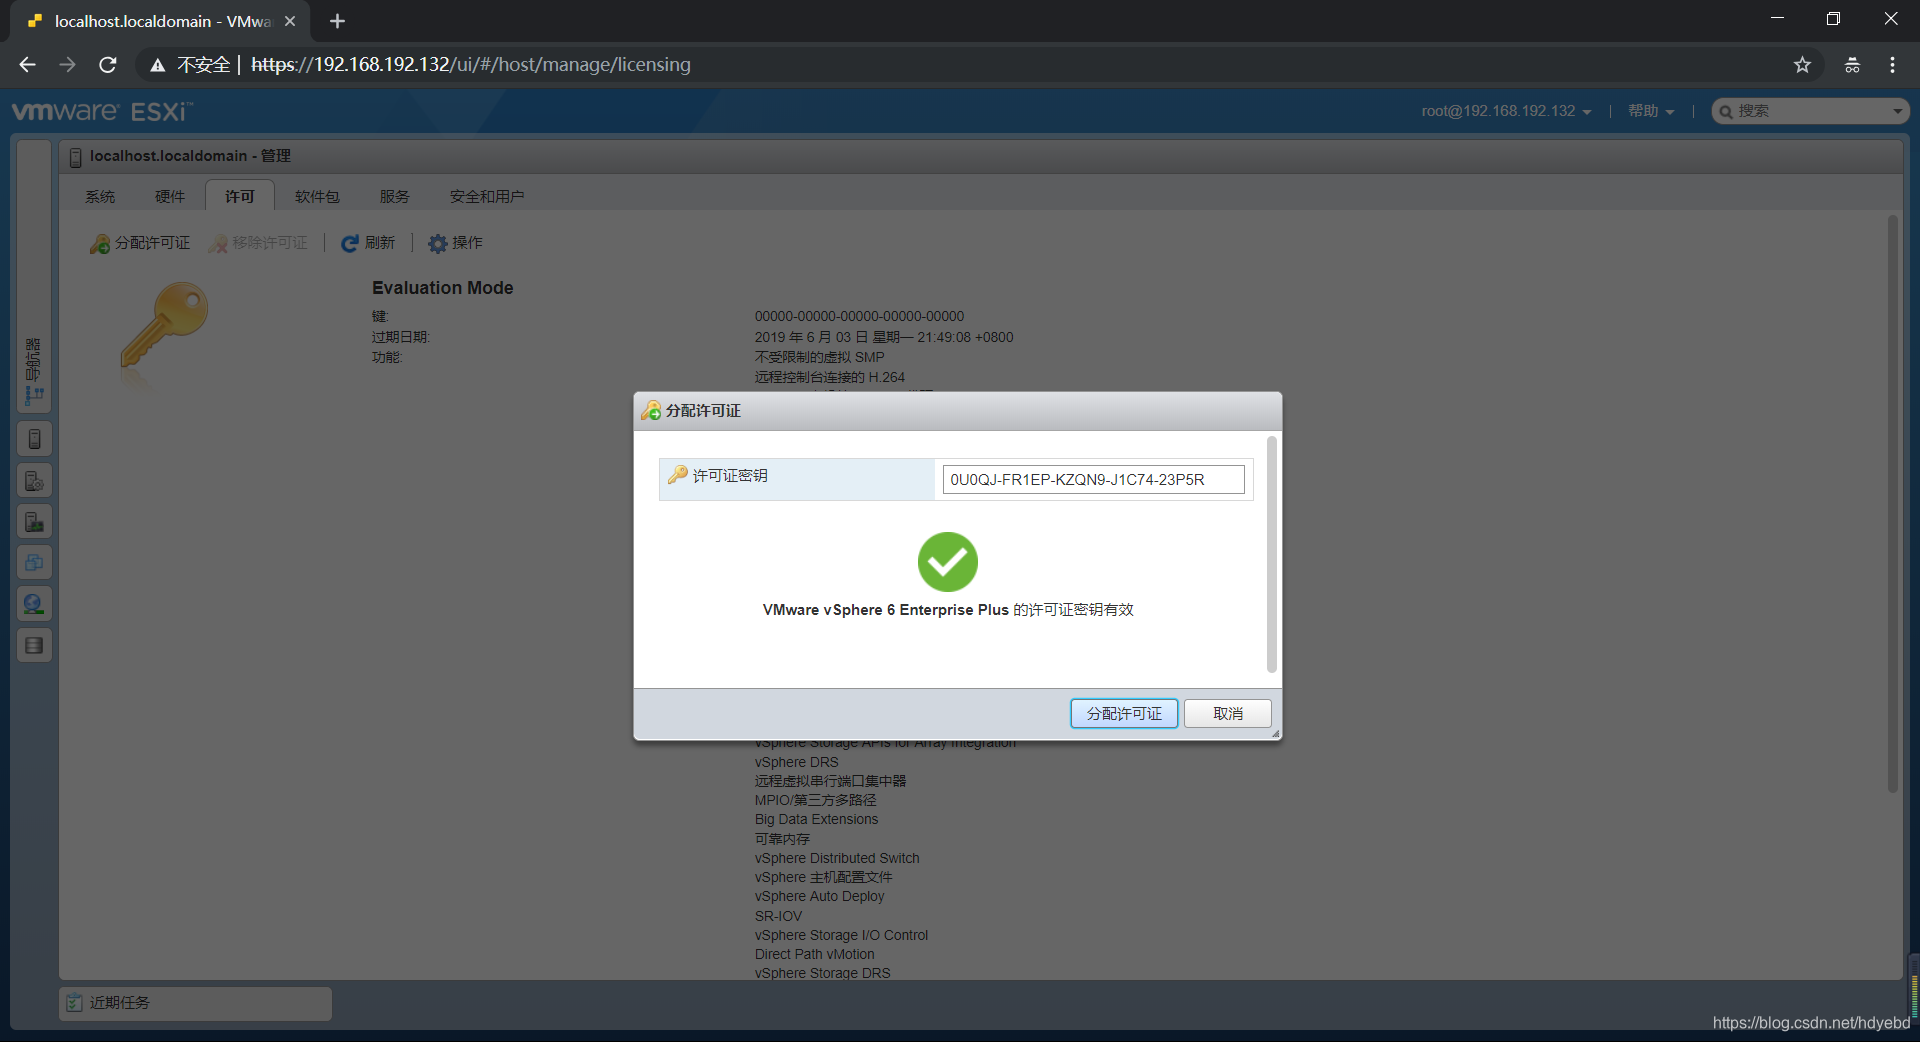The height and width of the screenshot is (1042, 1920).
Task: Switch to the 服务 tab
Action: (x=395, y=196)
